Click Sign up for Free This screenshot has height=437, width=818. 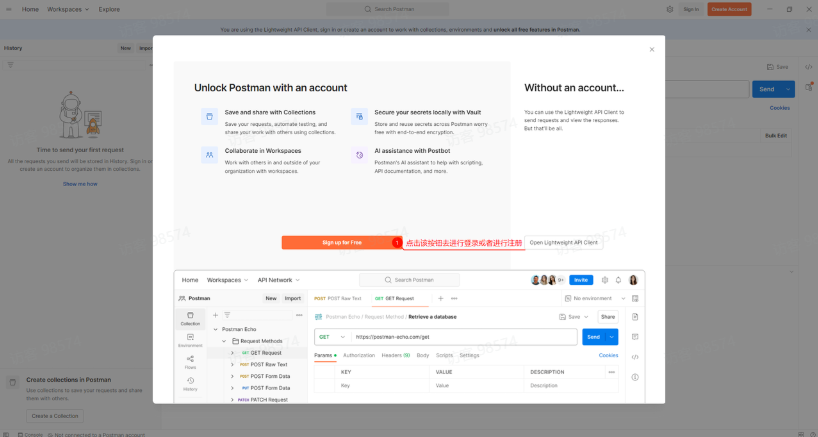point(342,242)
